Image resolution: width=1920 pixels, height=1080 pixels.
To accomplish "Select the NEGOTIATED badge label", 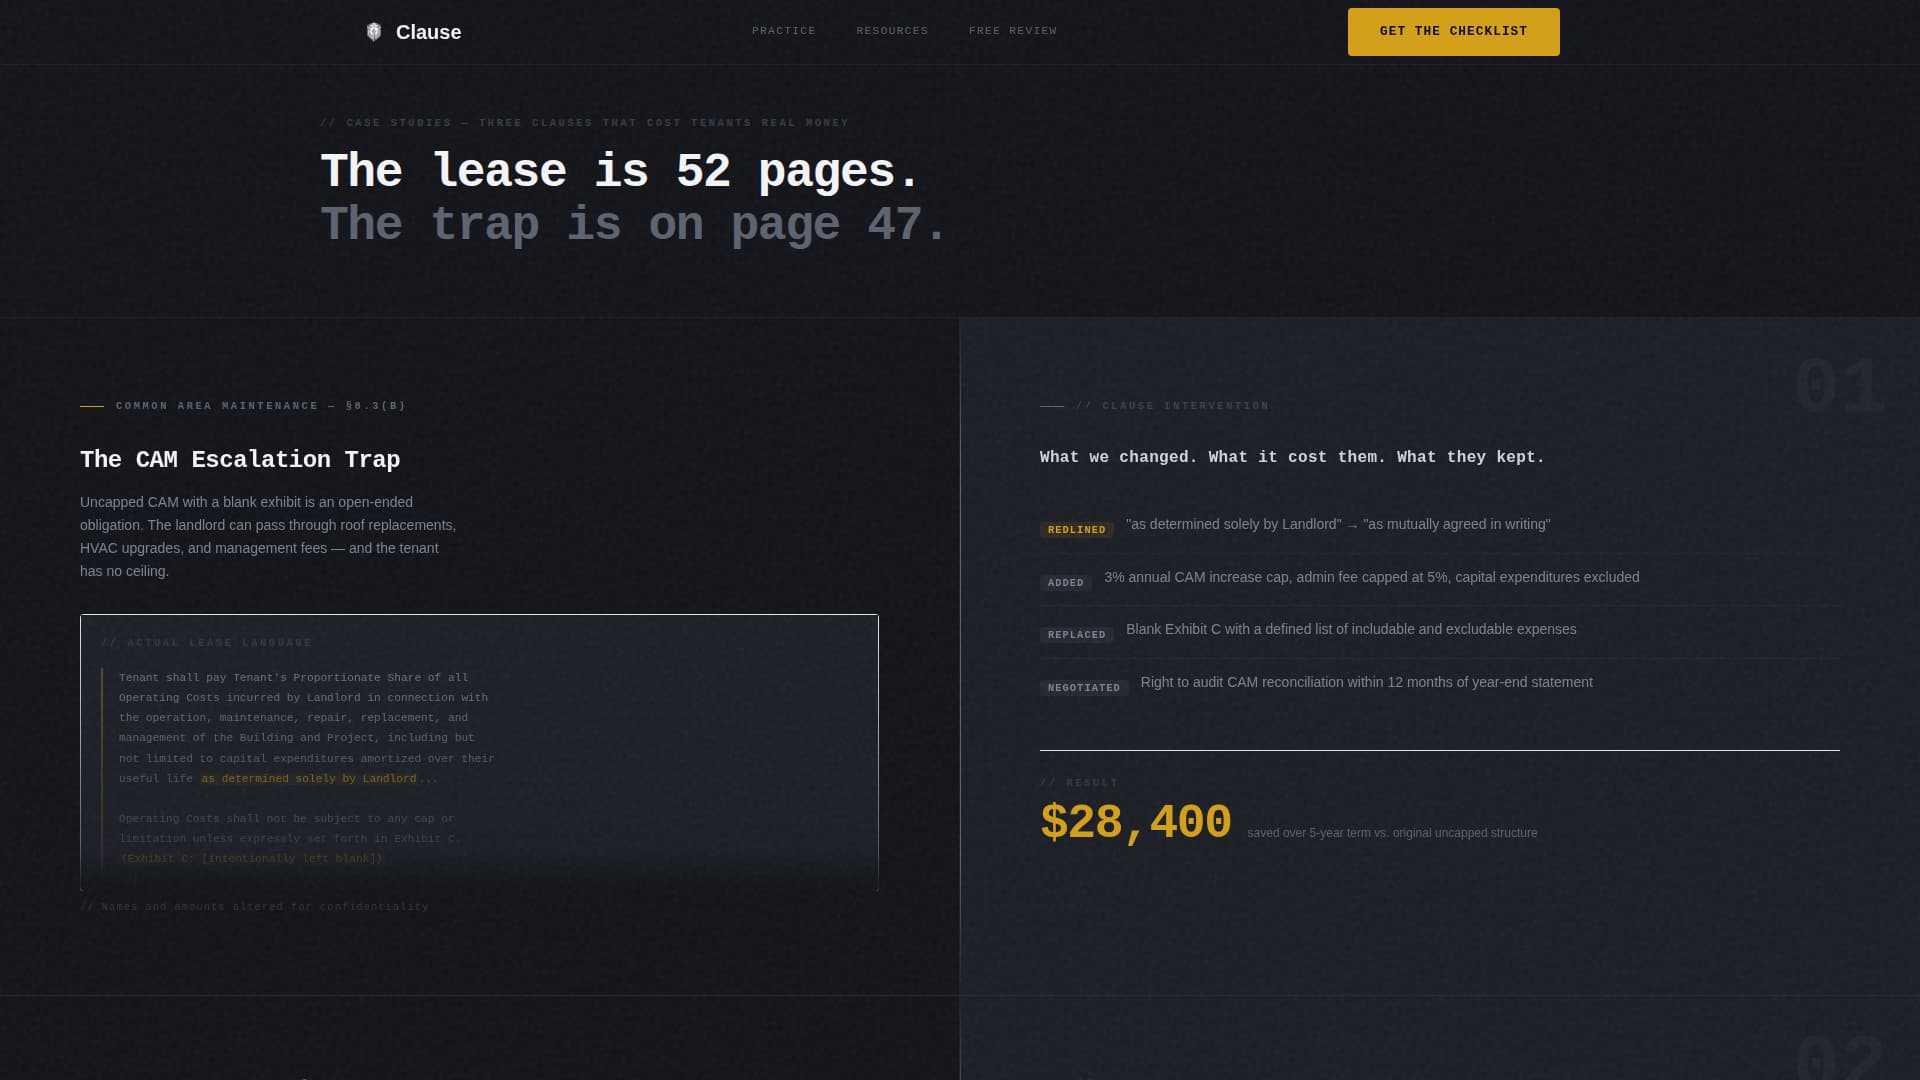I will 1083,687.
